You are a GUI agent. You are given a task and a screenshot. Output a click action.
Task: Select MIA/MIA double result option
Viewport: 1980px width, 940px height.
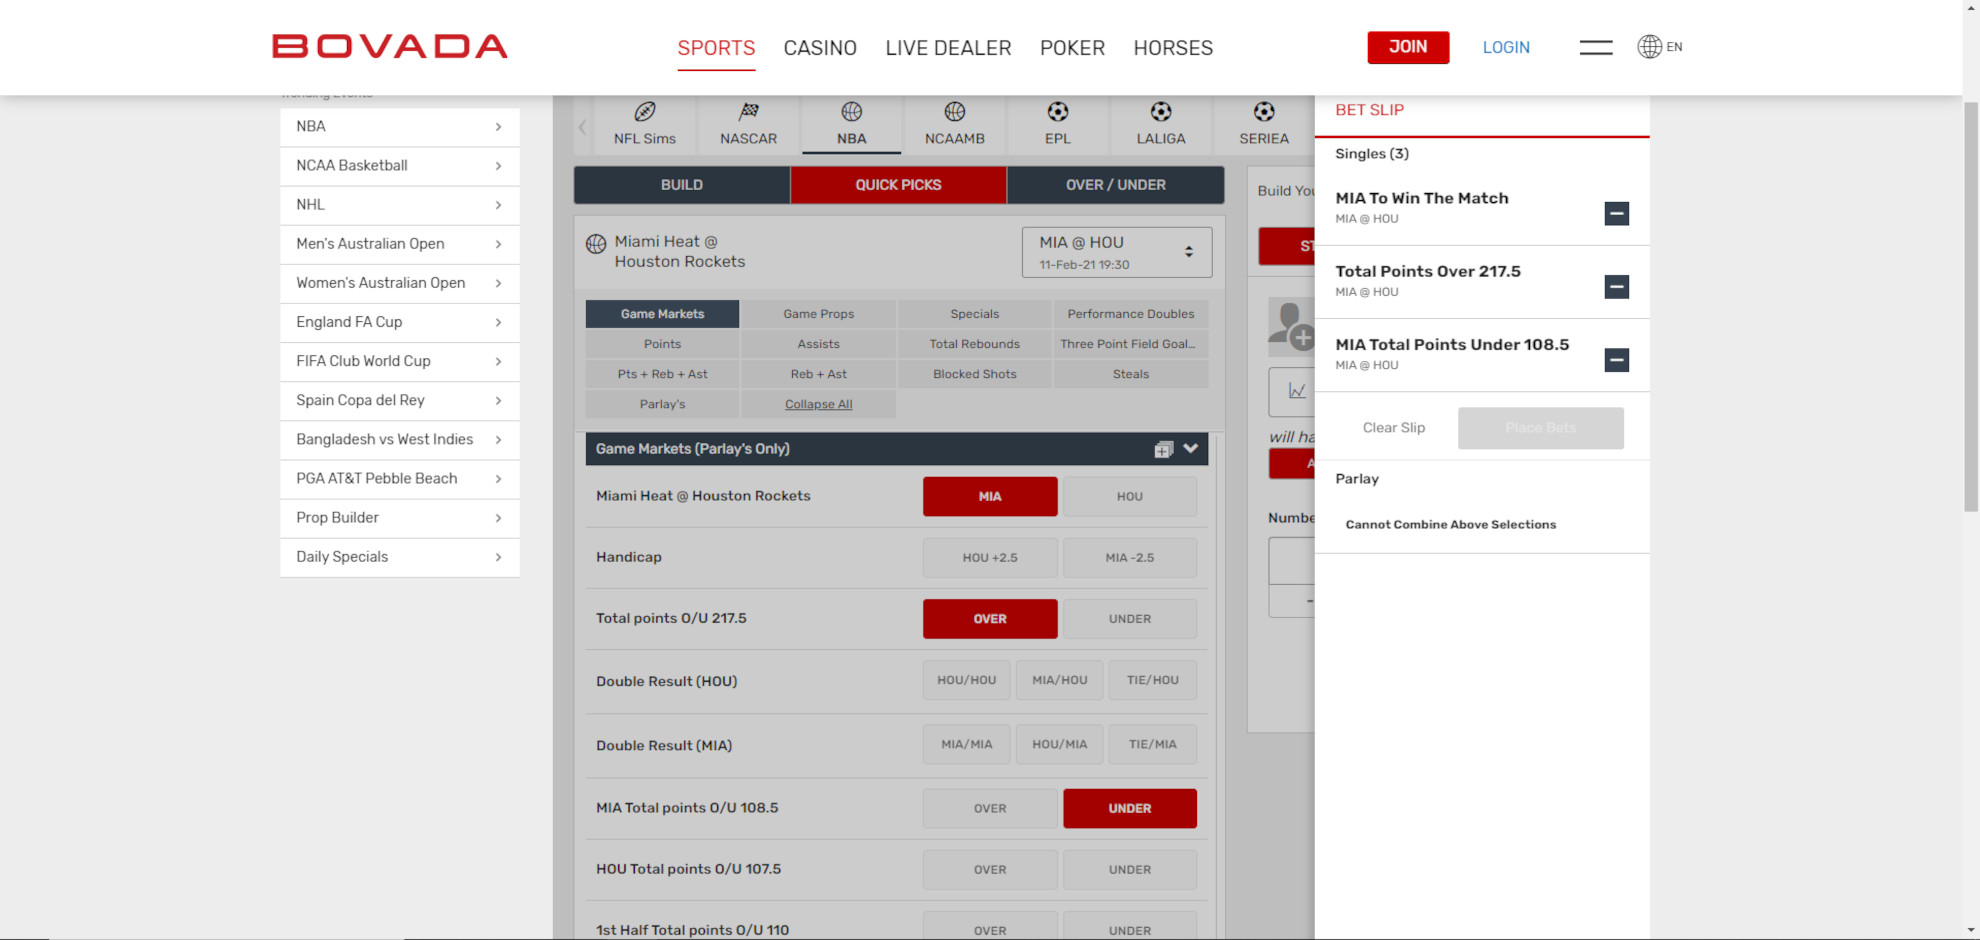966,744
